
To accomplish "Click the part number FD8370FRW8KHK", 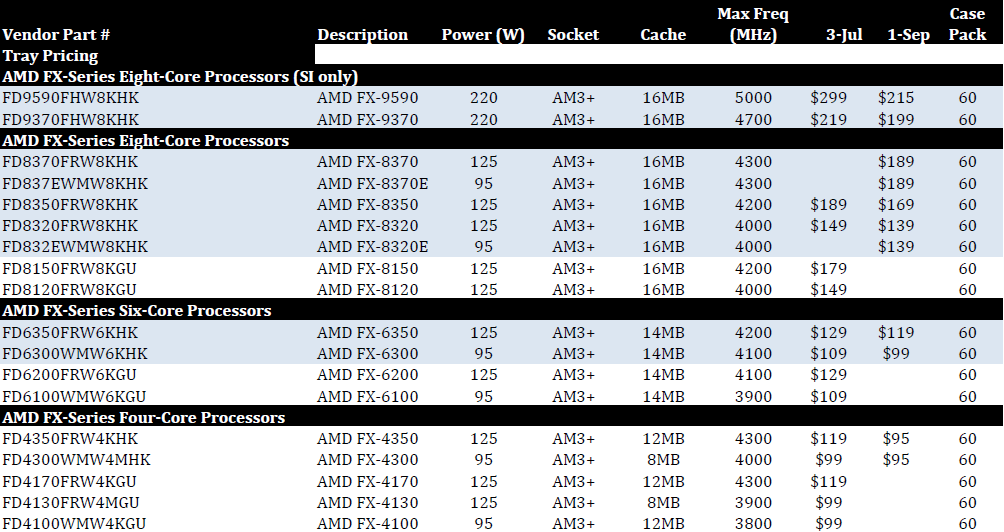I will tap(70, 162).
